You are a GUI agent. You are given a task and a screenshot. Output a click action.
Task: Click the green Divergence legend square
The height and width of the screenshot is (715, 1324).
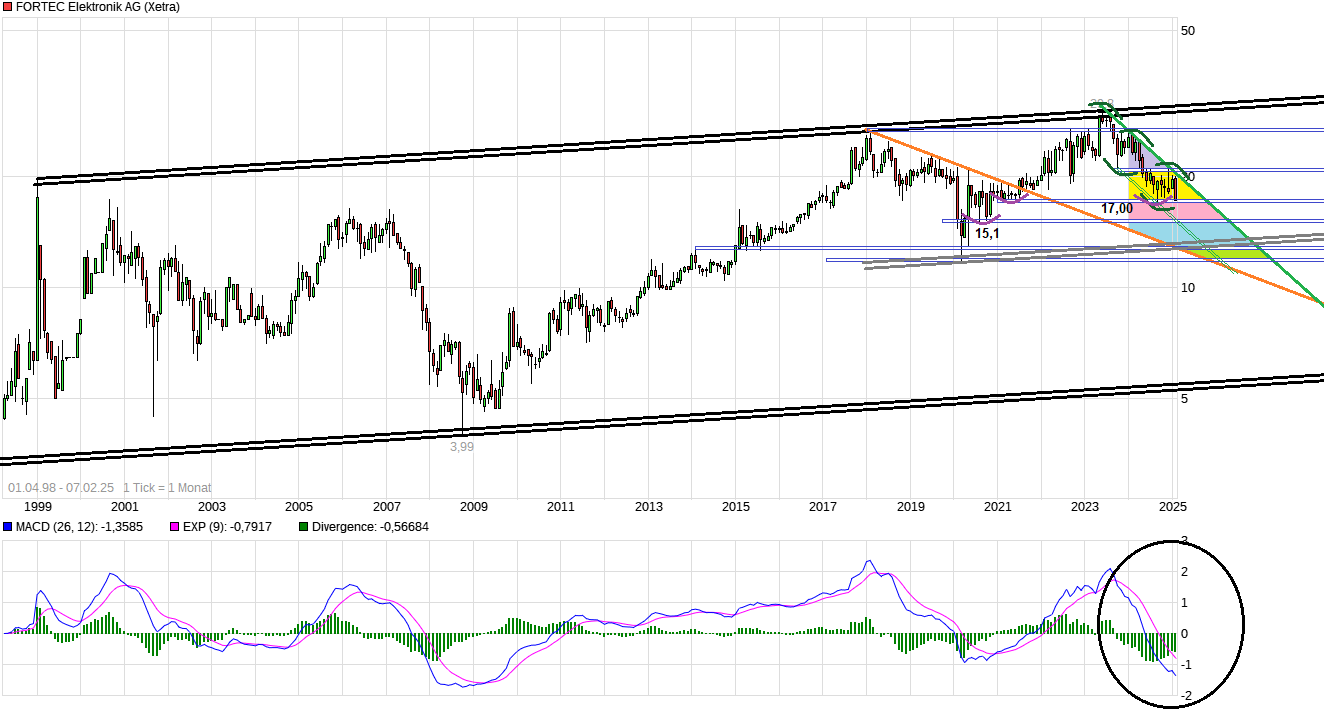(x=303, y=527)
